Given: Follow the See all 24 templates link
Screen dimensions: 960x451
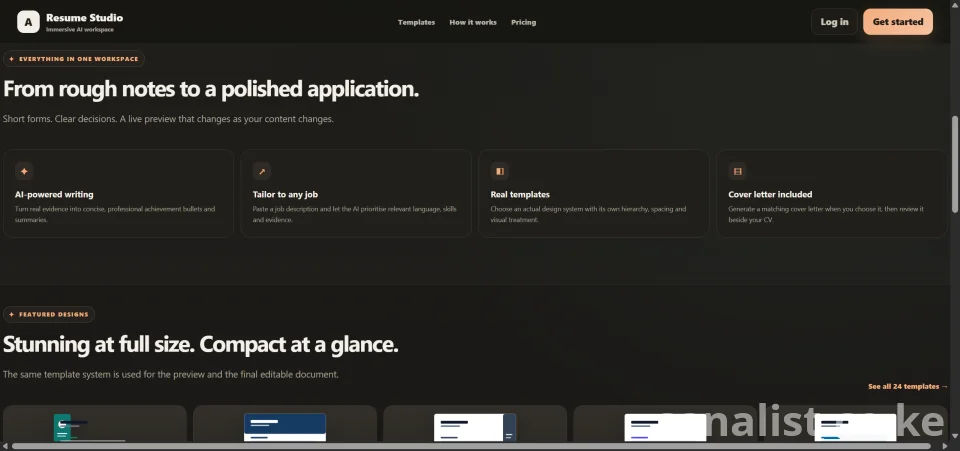Looking at the screenshot, I should coord(908,387).
